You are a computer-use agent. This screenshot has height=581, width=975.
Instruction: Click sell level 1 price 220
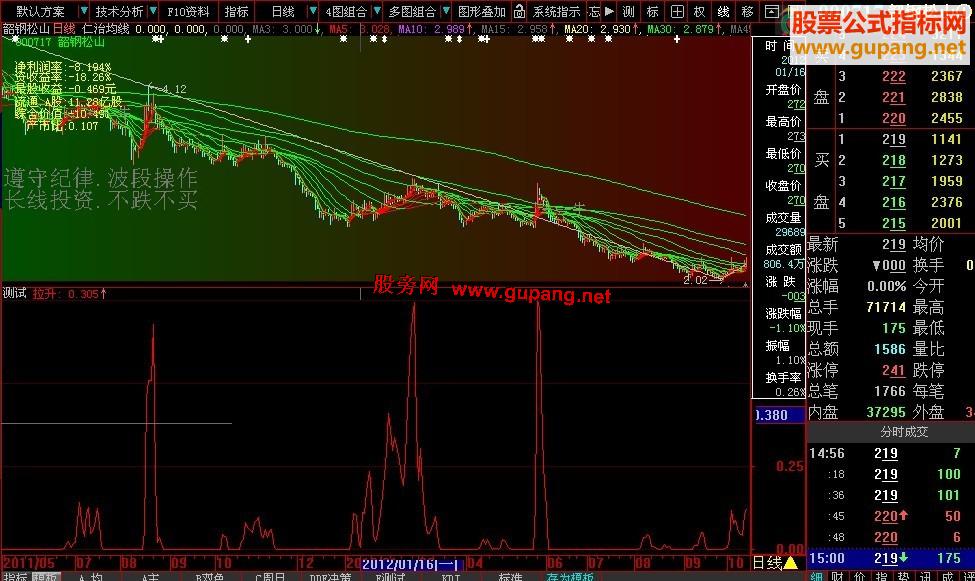coord(894,118)
